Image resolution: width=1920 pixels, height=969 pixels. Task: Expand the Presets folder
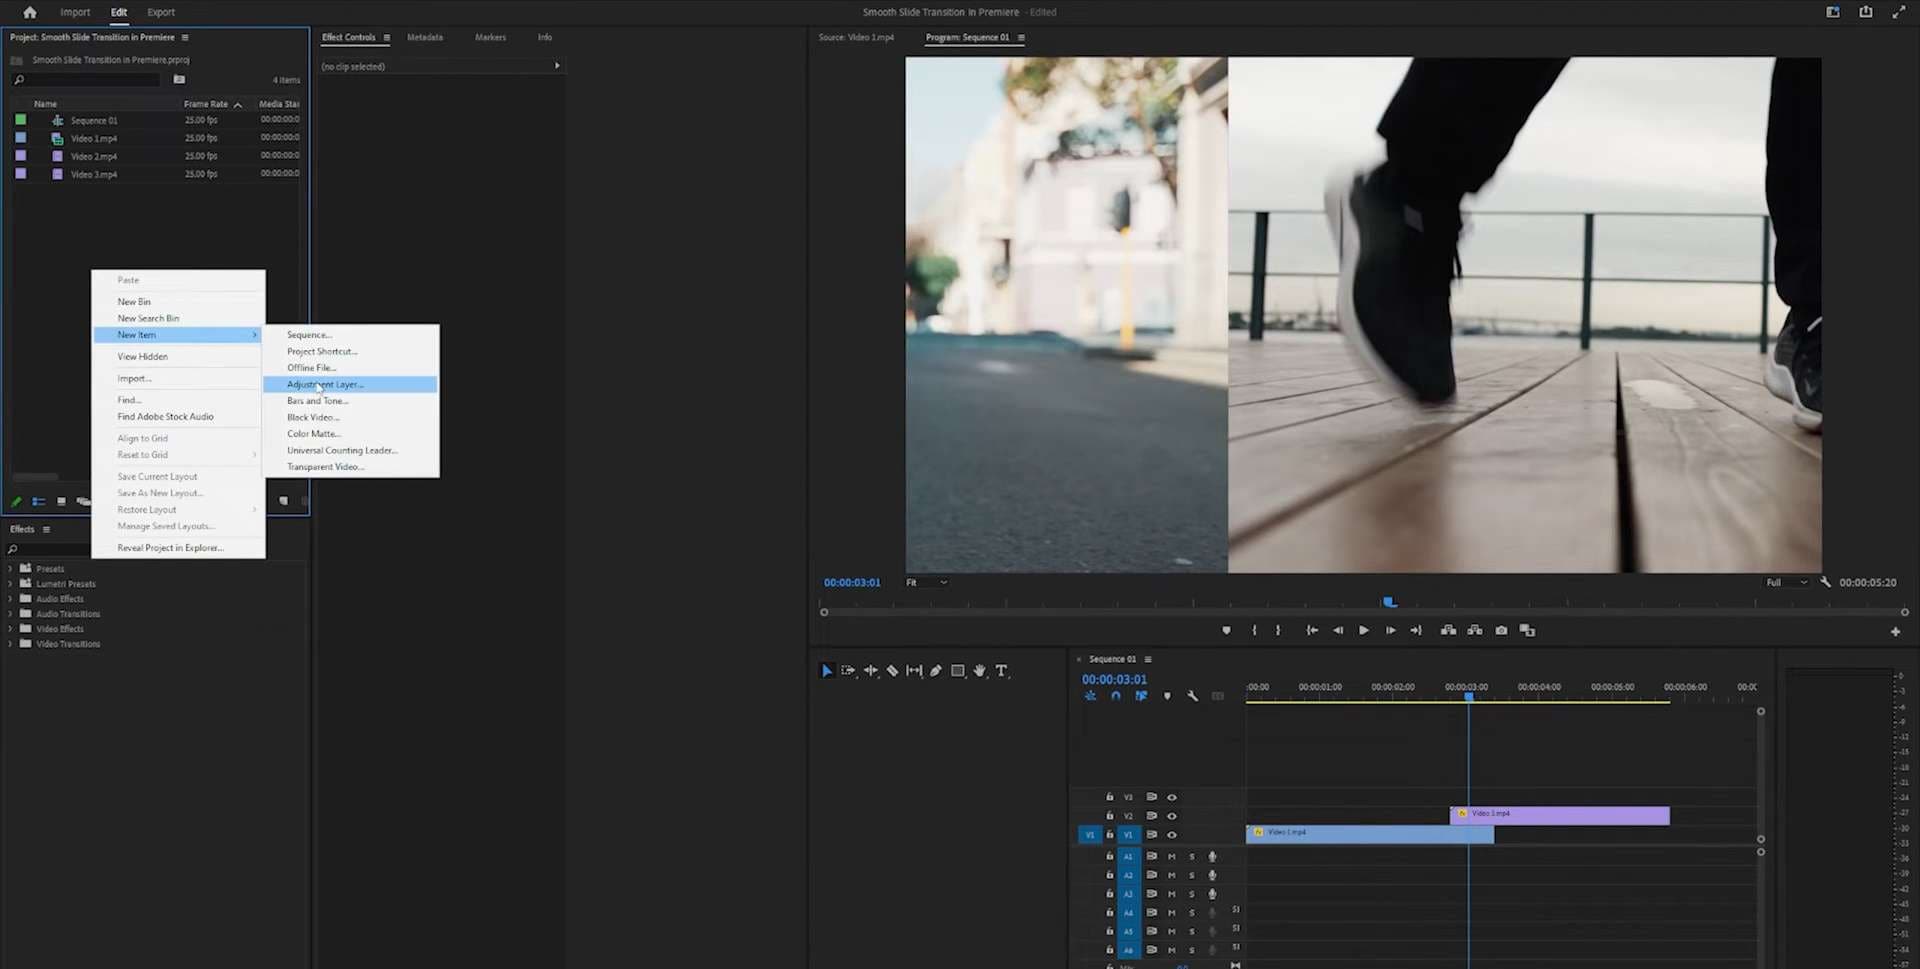click(11, 569)
